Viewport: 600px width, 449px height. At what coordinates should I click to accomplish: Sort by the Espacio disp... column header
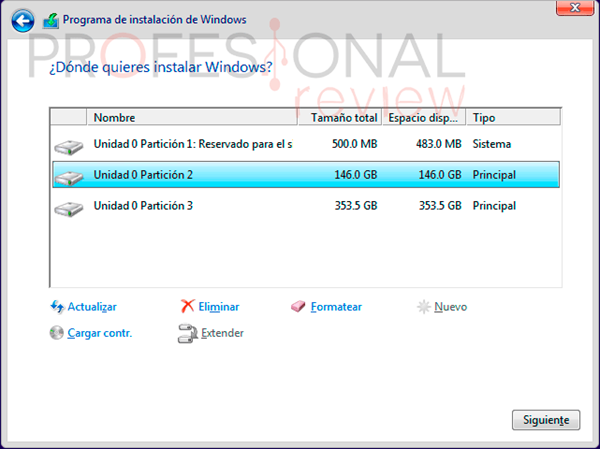coord(424,118)
